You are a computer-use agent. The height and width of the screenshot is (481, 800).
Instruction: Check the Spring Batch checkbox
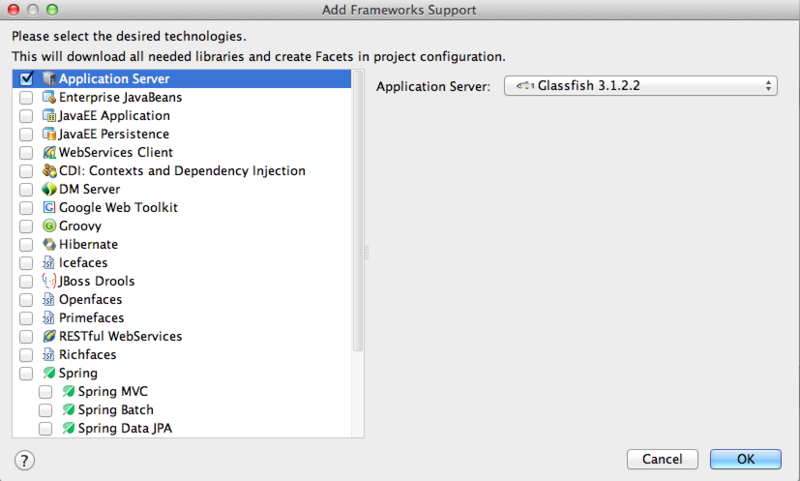(x=45, y=410)
